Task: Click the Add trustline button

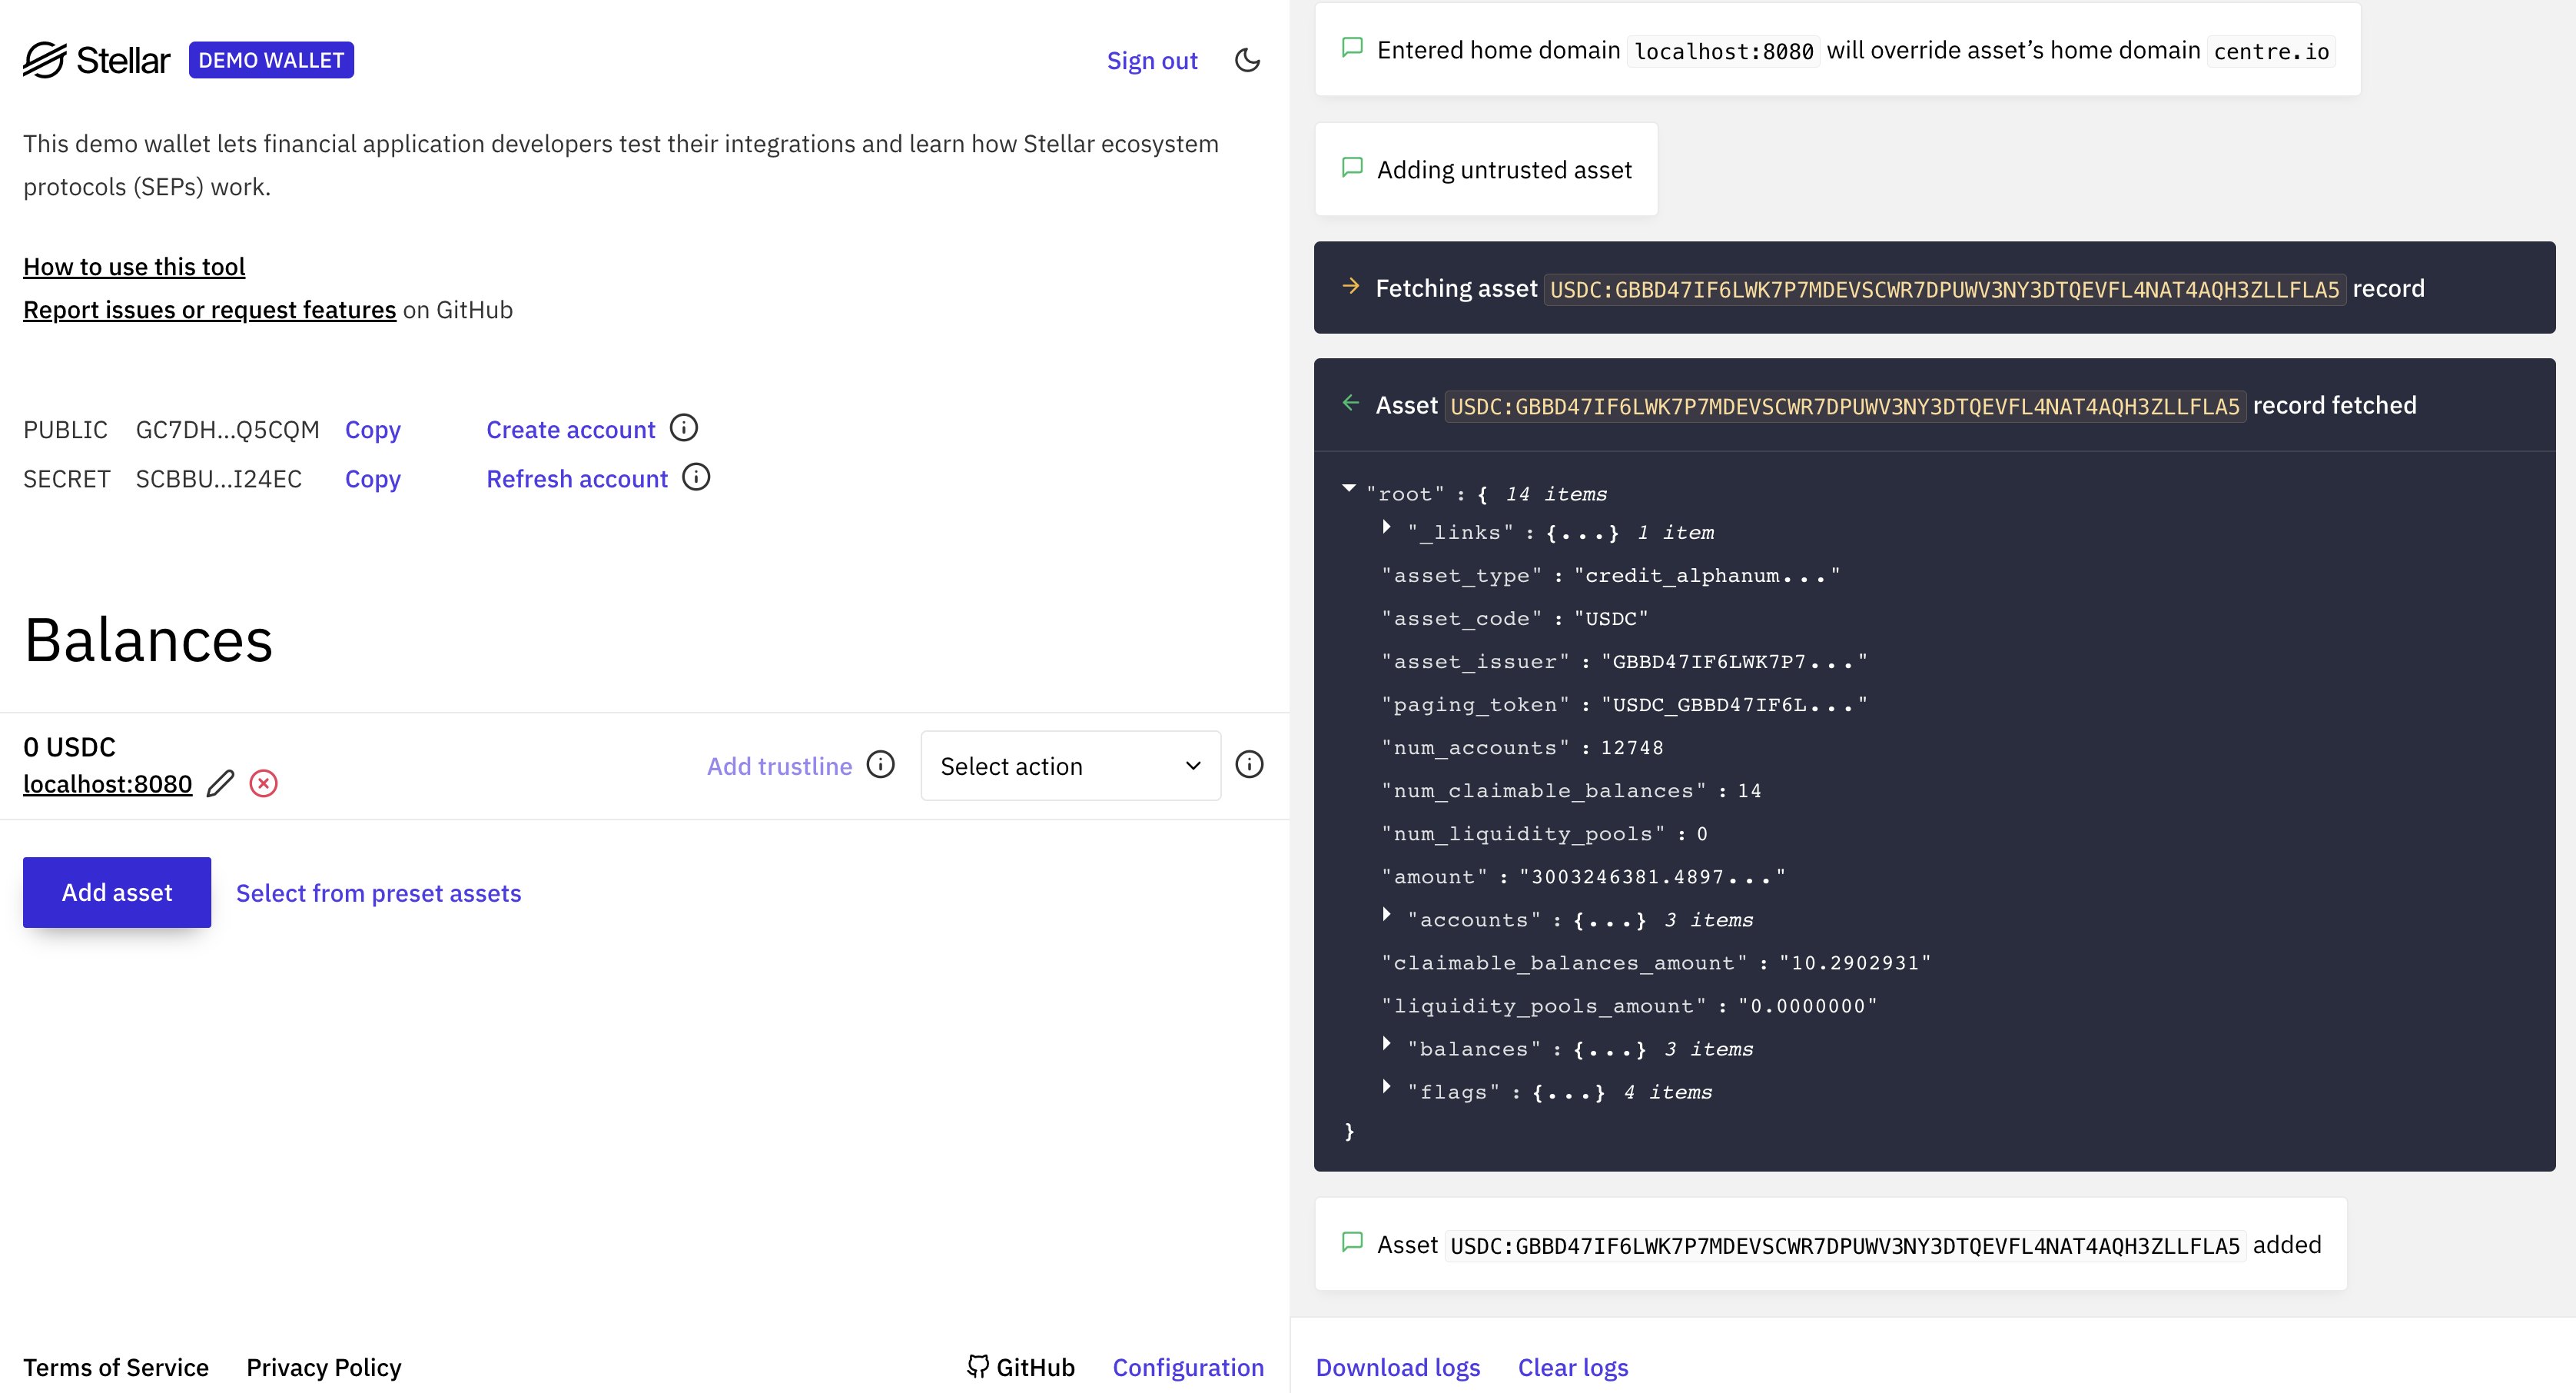Action: [778, 765]
